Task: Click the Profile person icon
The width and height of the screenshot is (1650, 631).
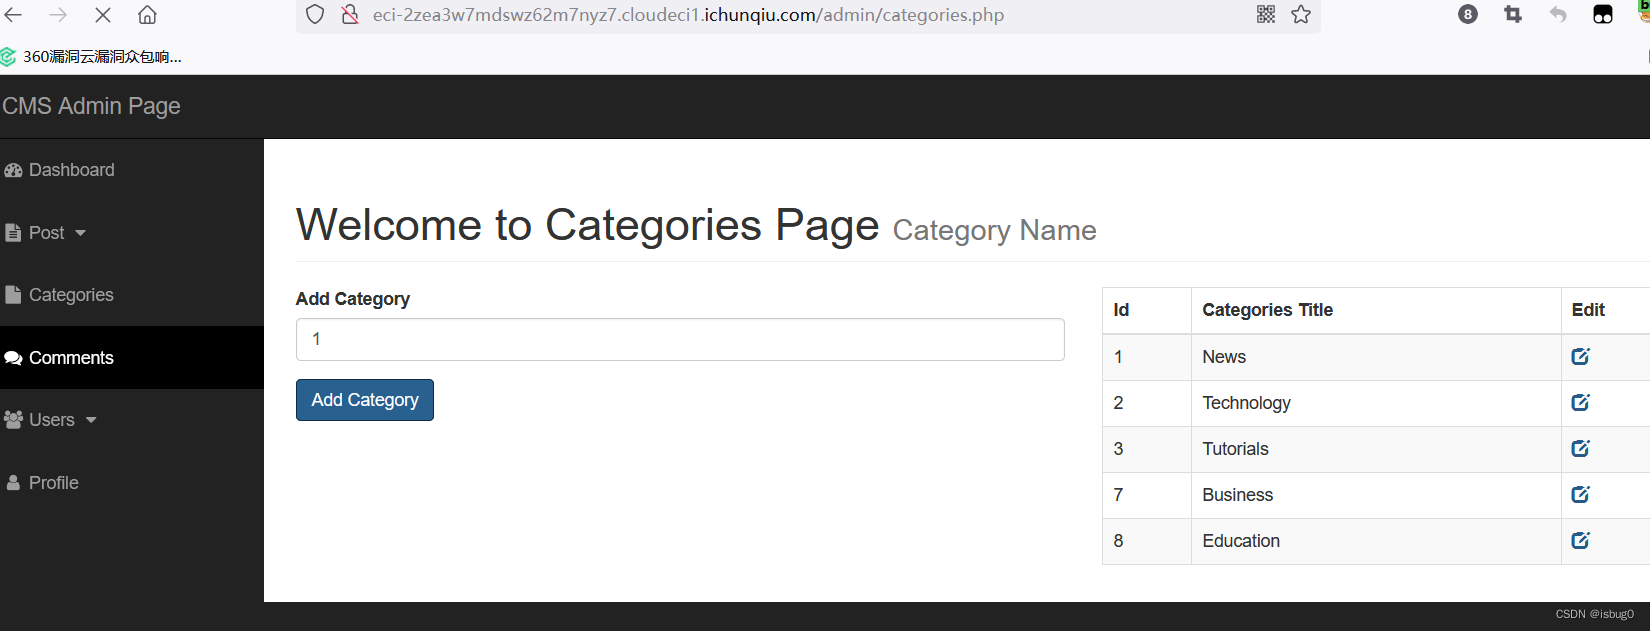Action: tap(13, 483)
